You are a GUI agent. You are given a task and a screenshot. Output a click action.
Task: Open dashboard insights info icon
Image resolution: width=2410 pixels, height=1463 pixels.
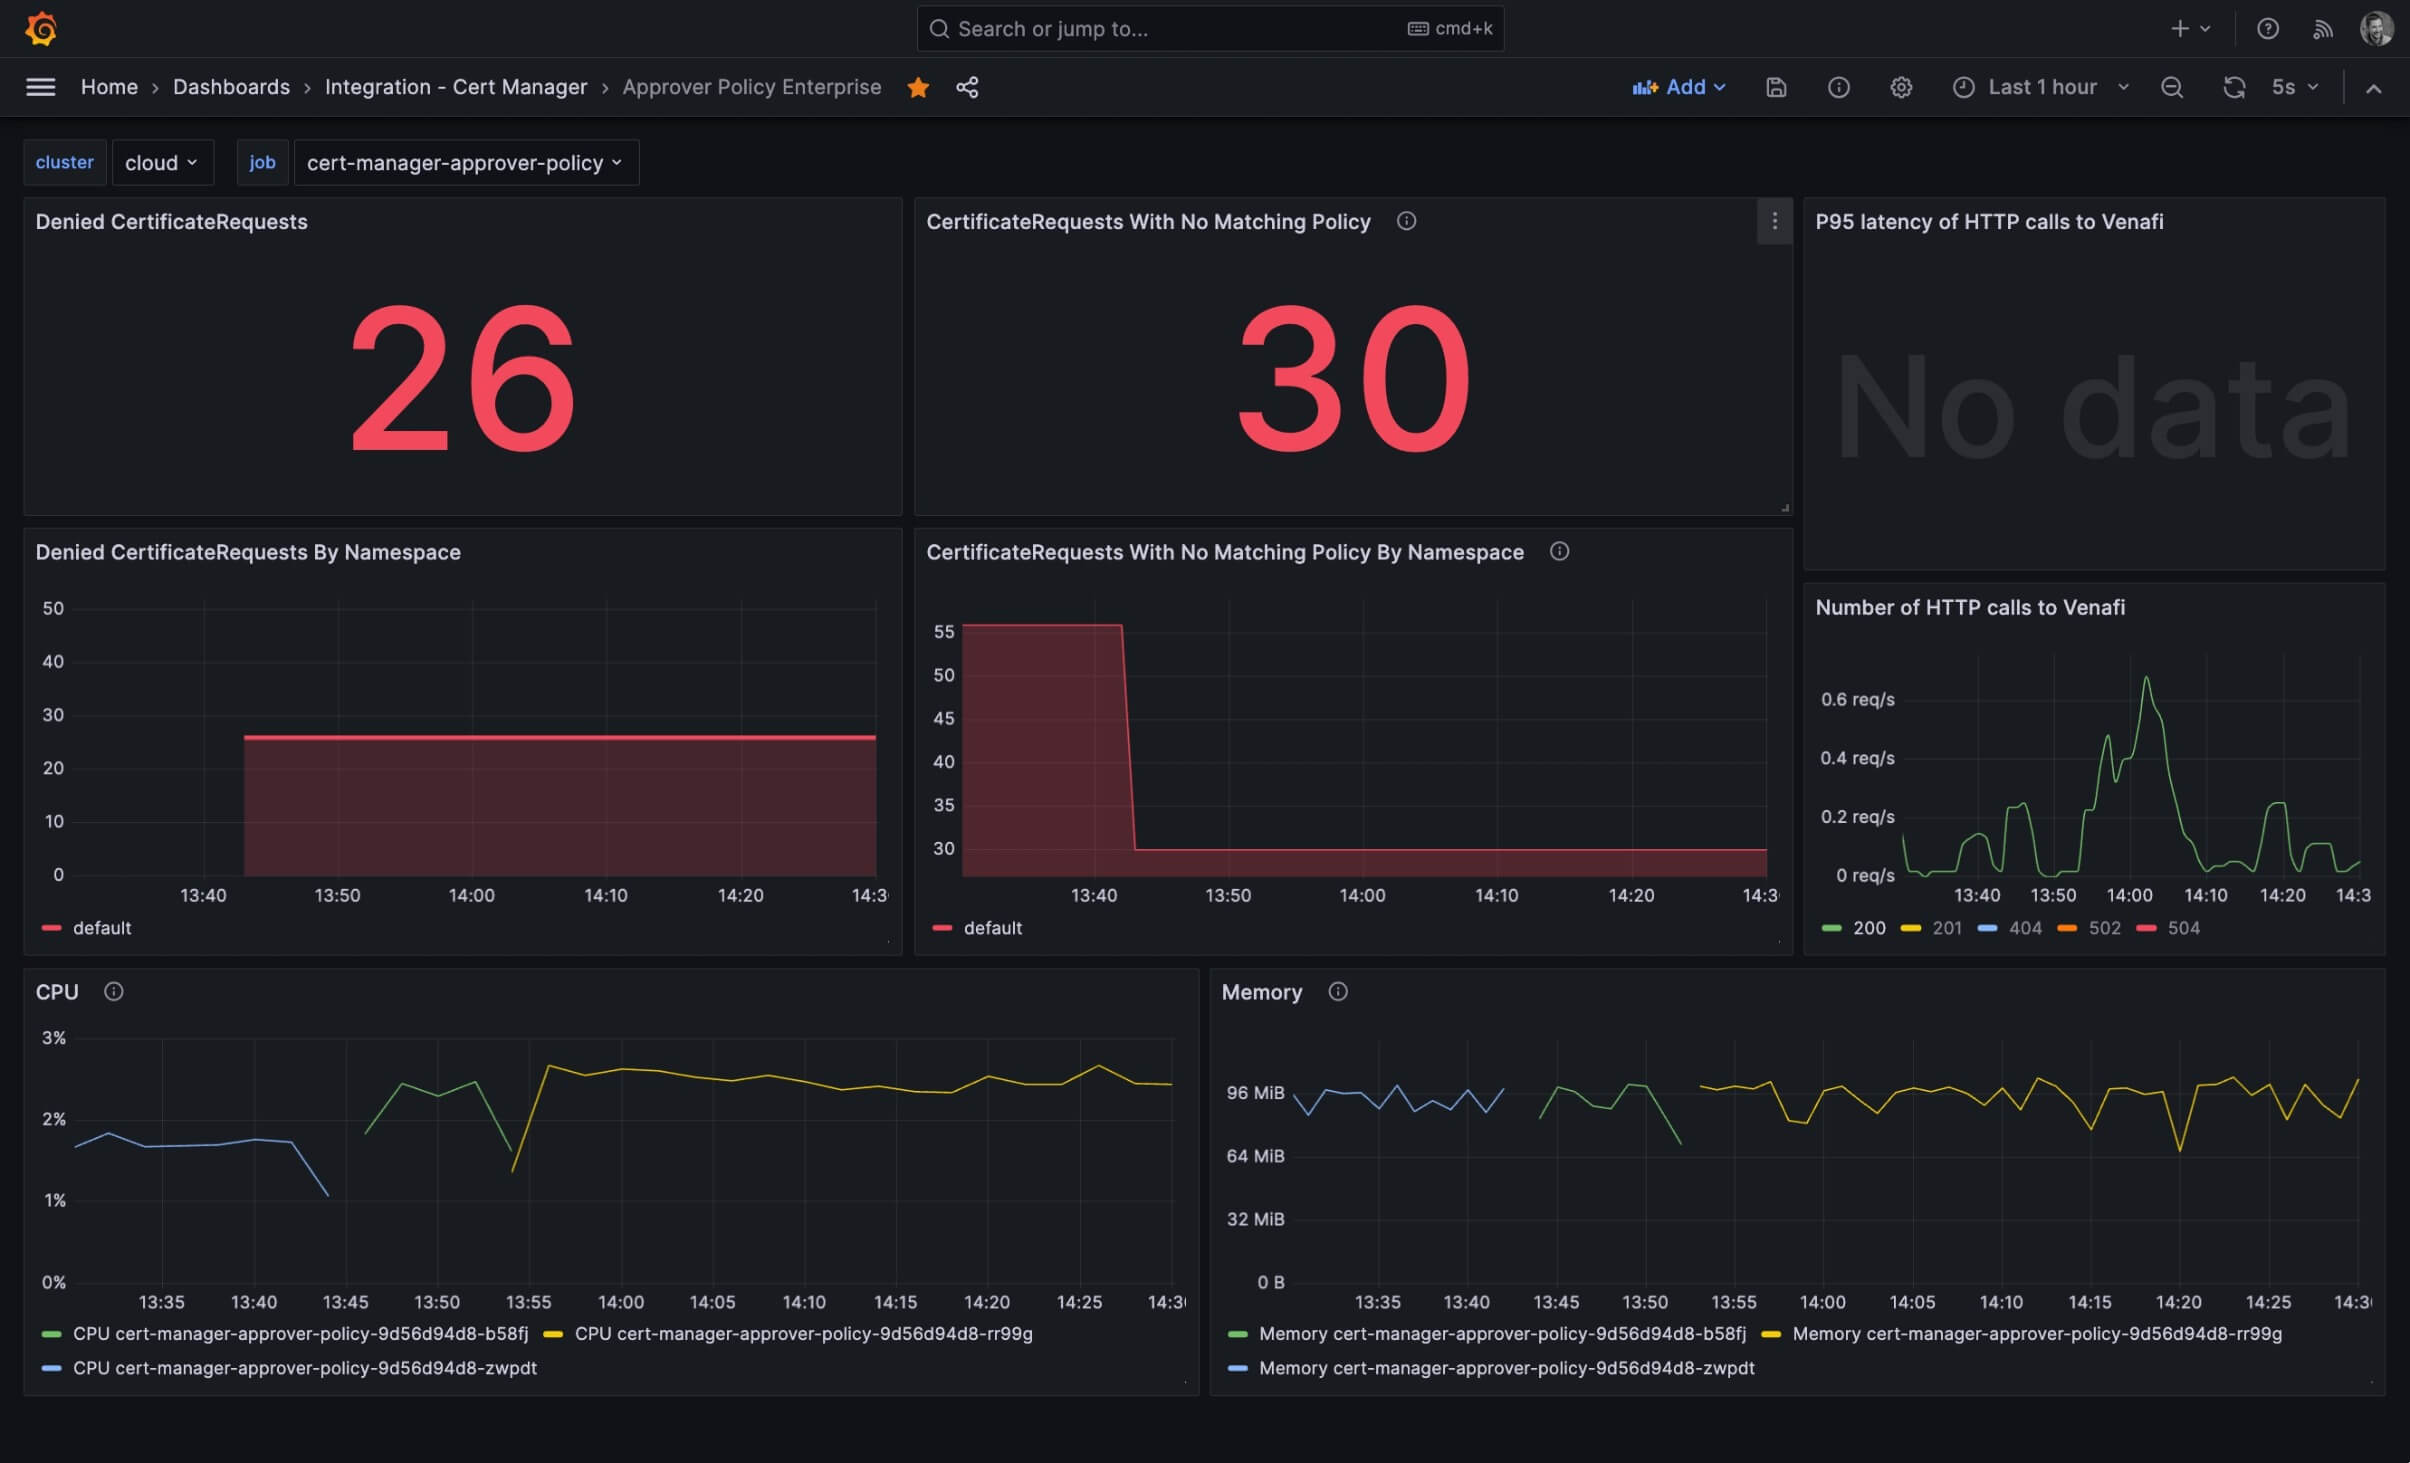tap(1838, 87)
